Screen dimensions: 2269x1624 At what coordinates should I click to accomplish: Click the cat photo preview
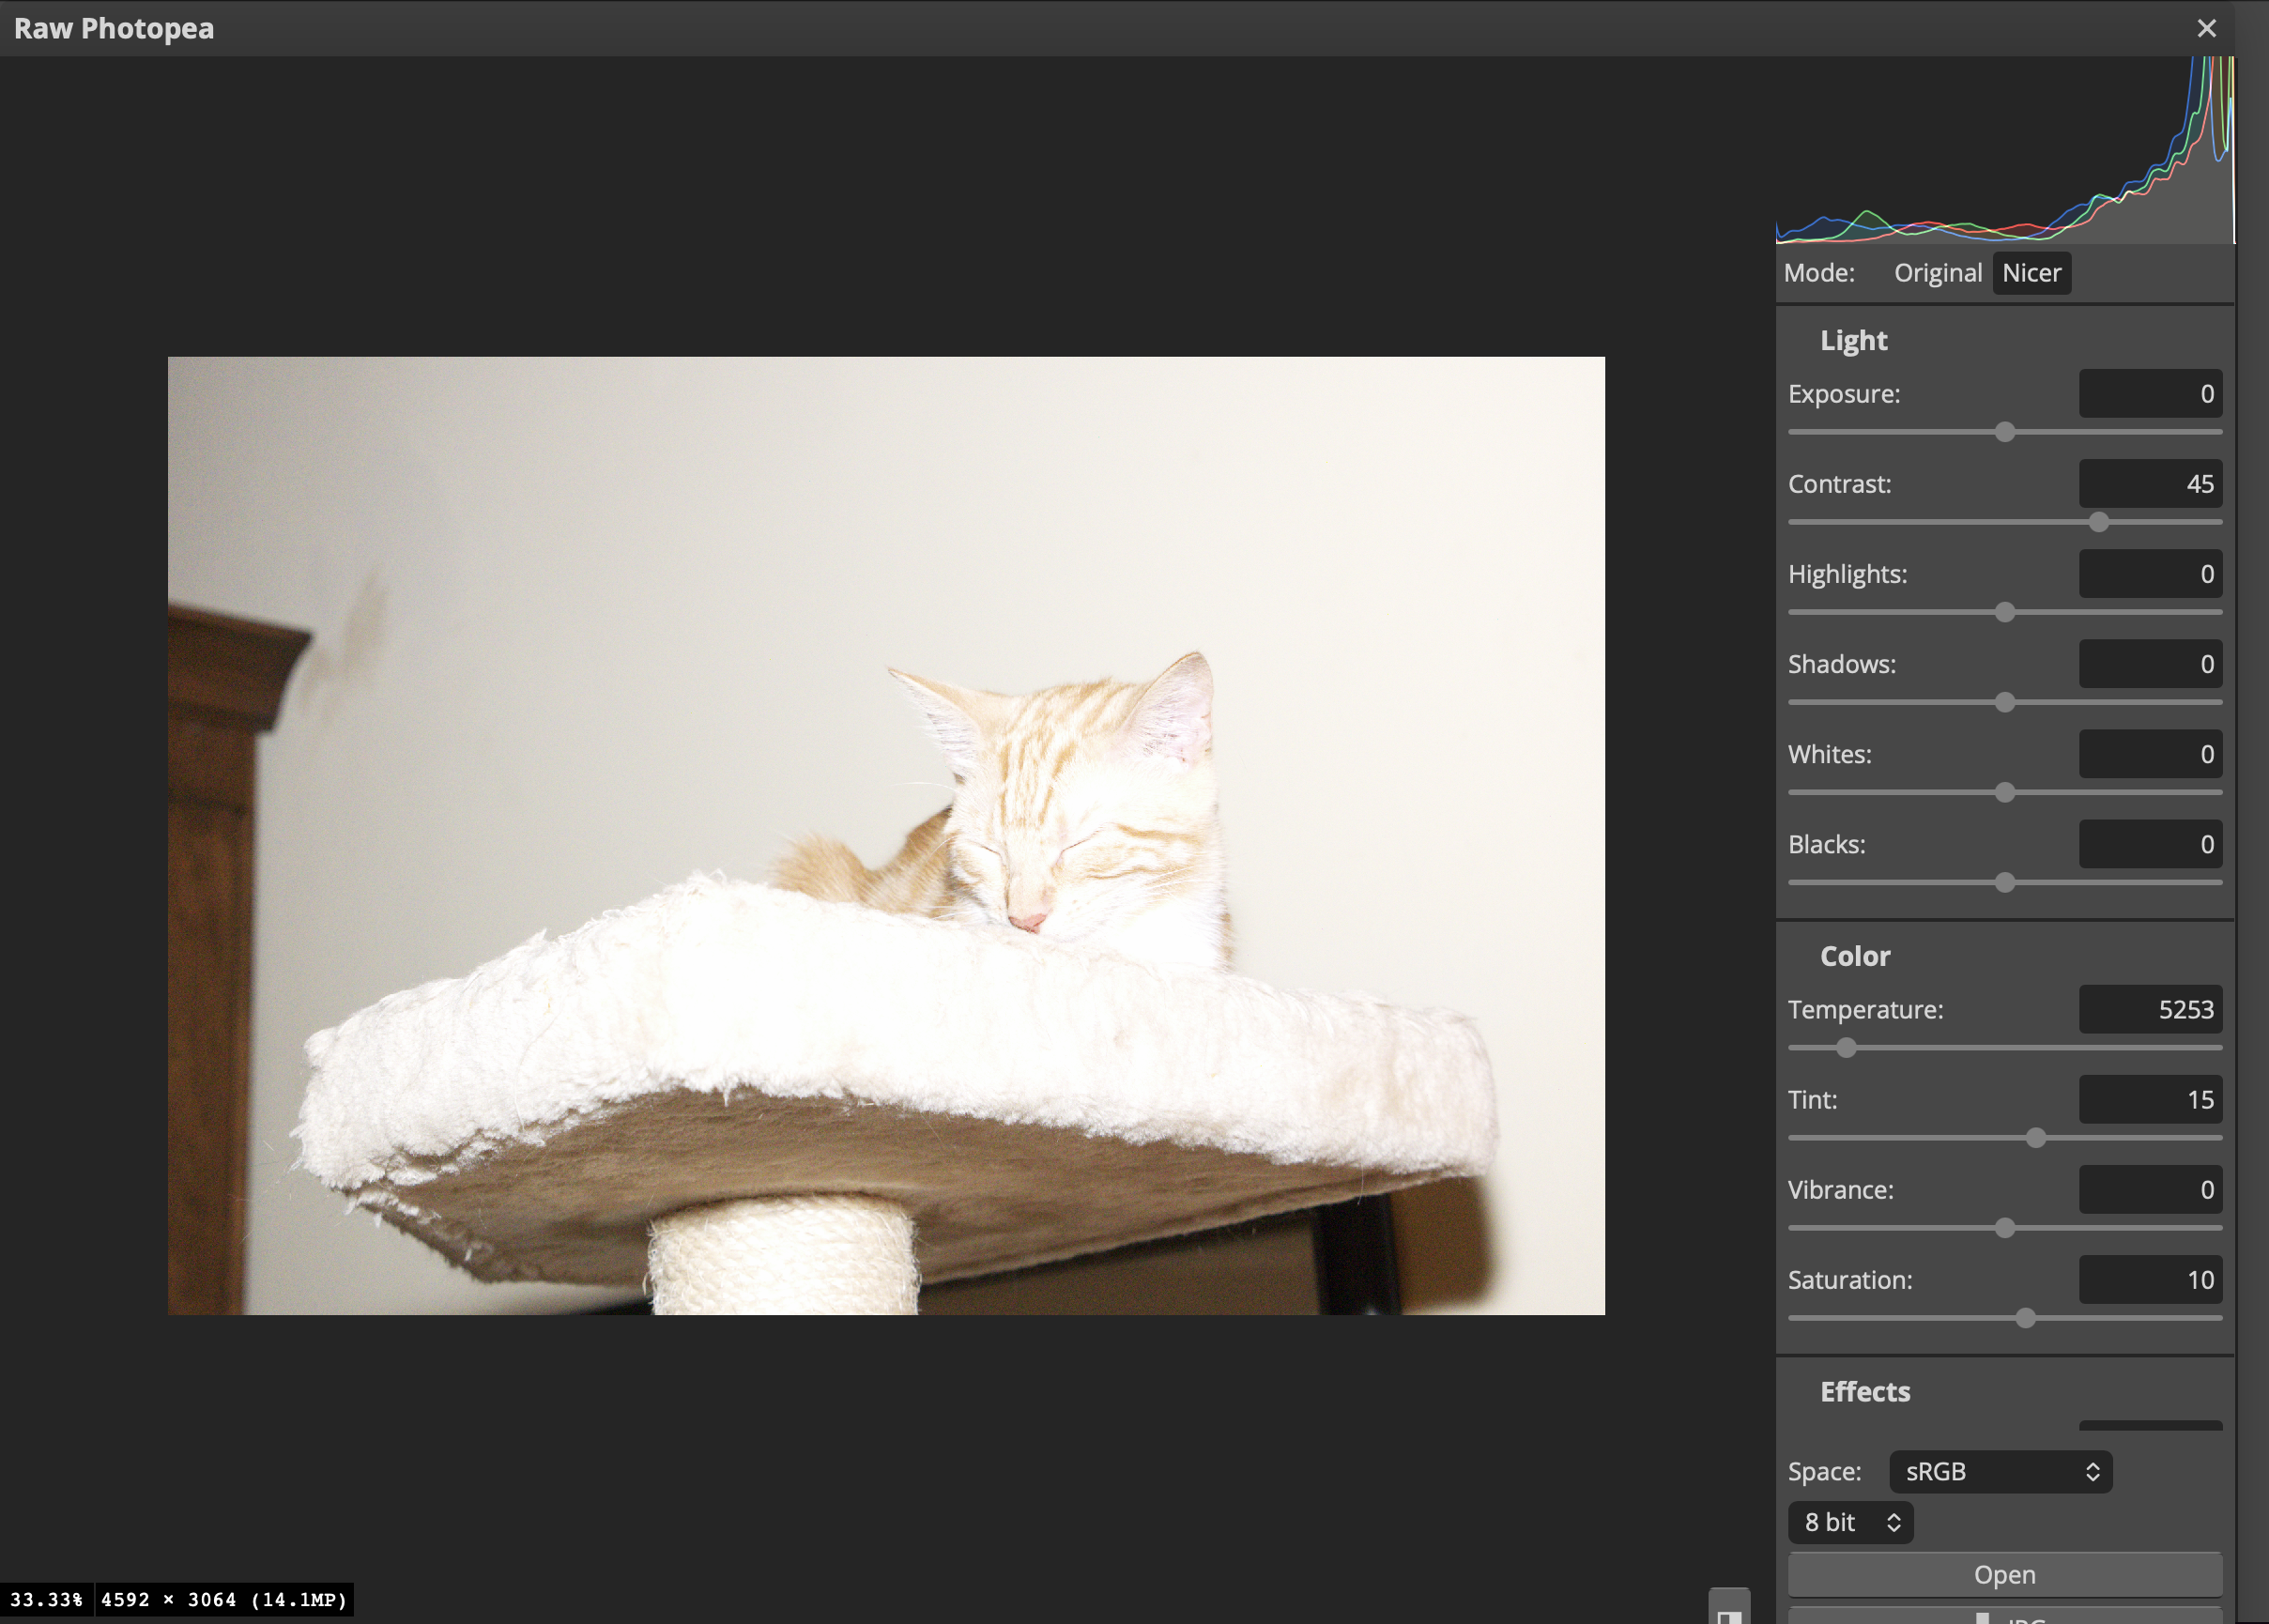886,835
